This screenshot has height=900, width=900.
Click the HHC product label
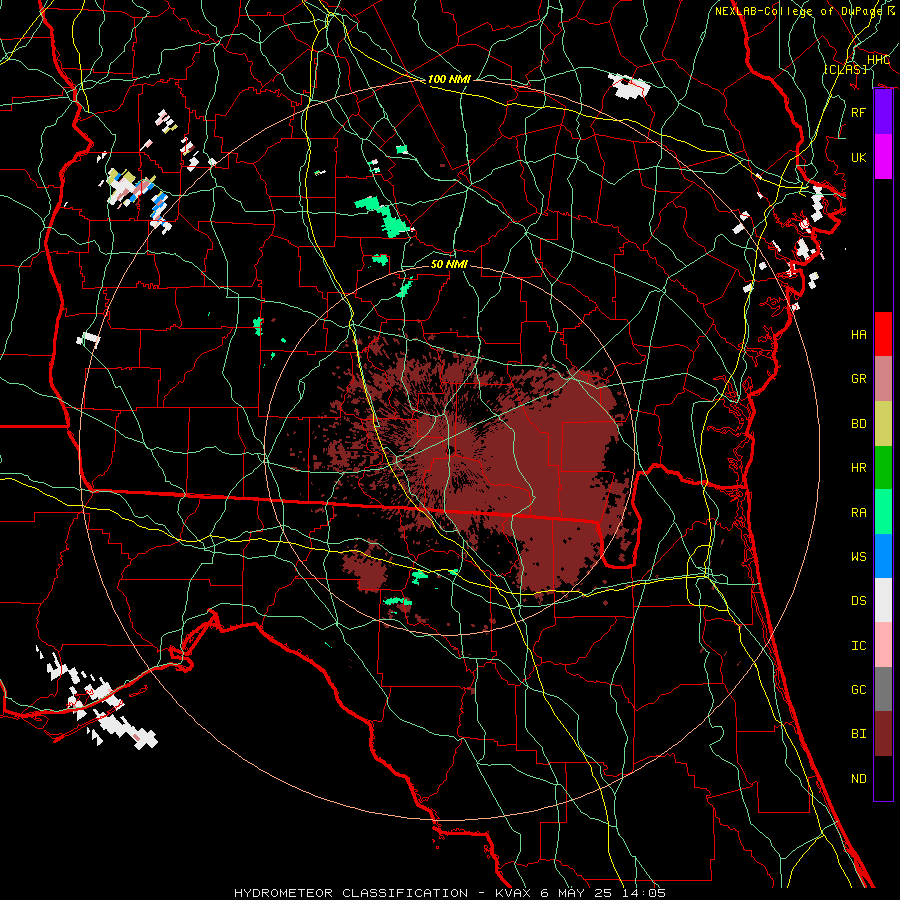coord(878,60)
